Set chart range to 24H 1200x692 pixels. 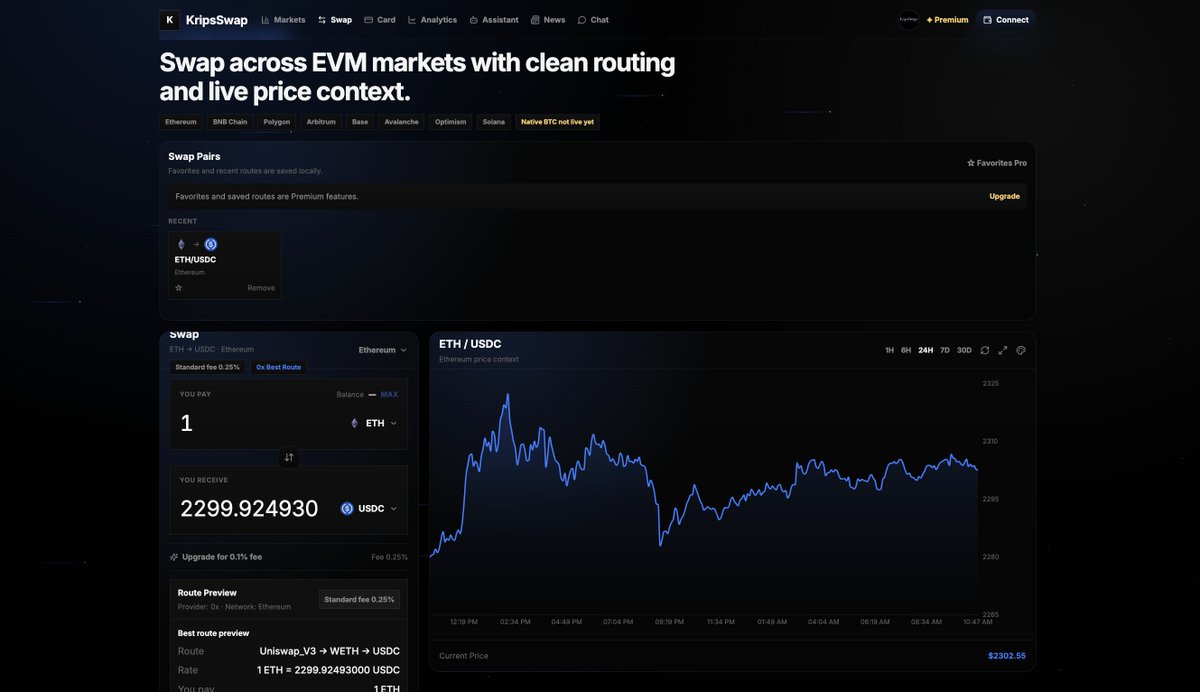click(x=926, y=350)
